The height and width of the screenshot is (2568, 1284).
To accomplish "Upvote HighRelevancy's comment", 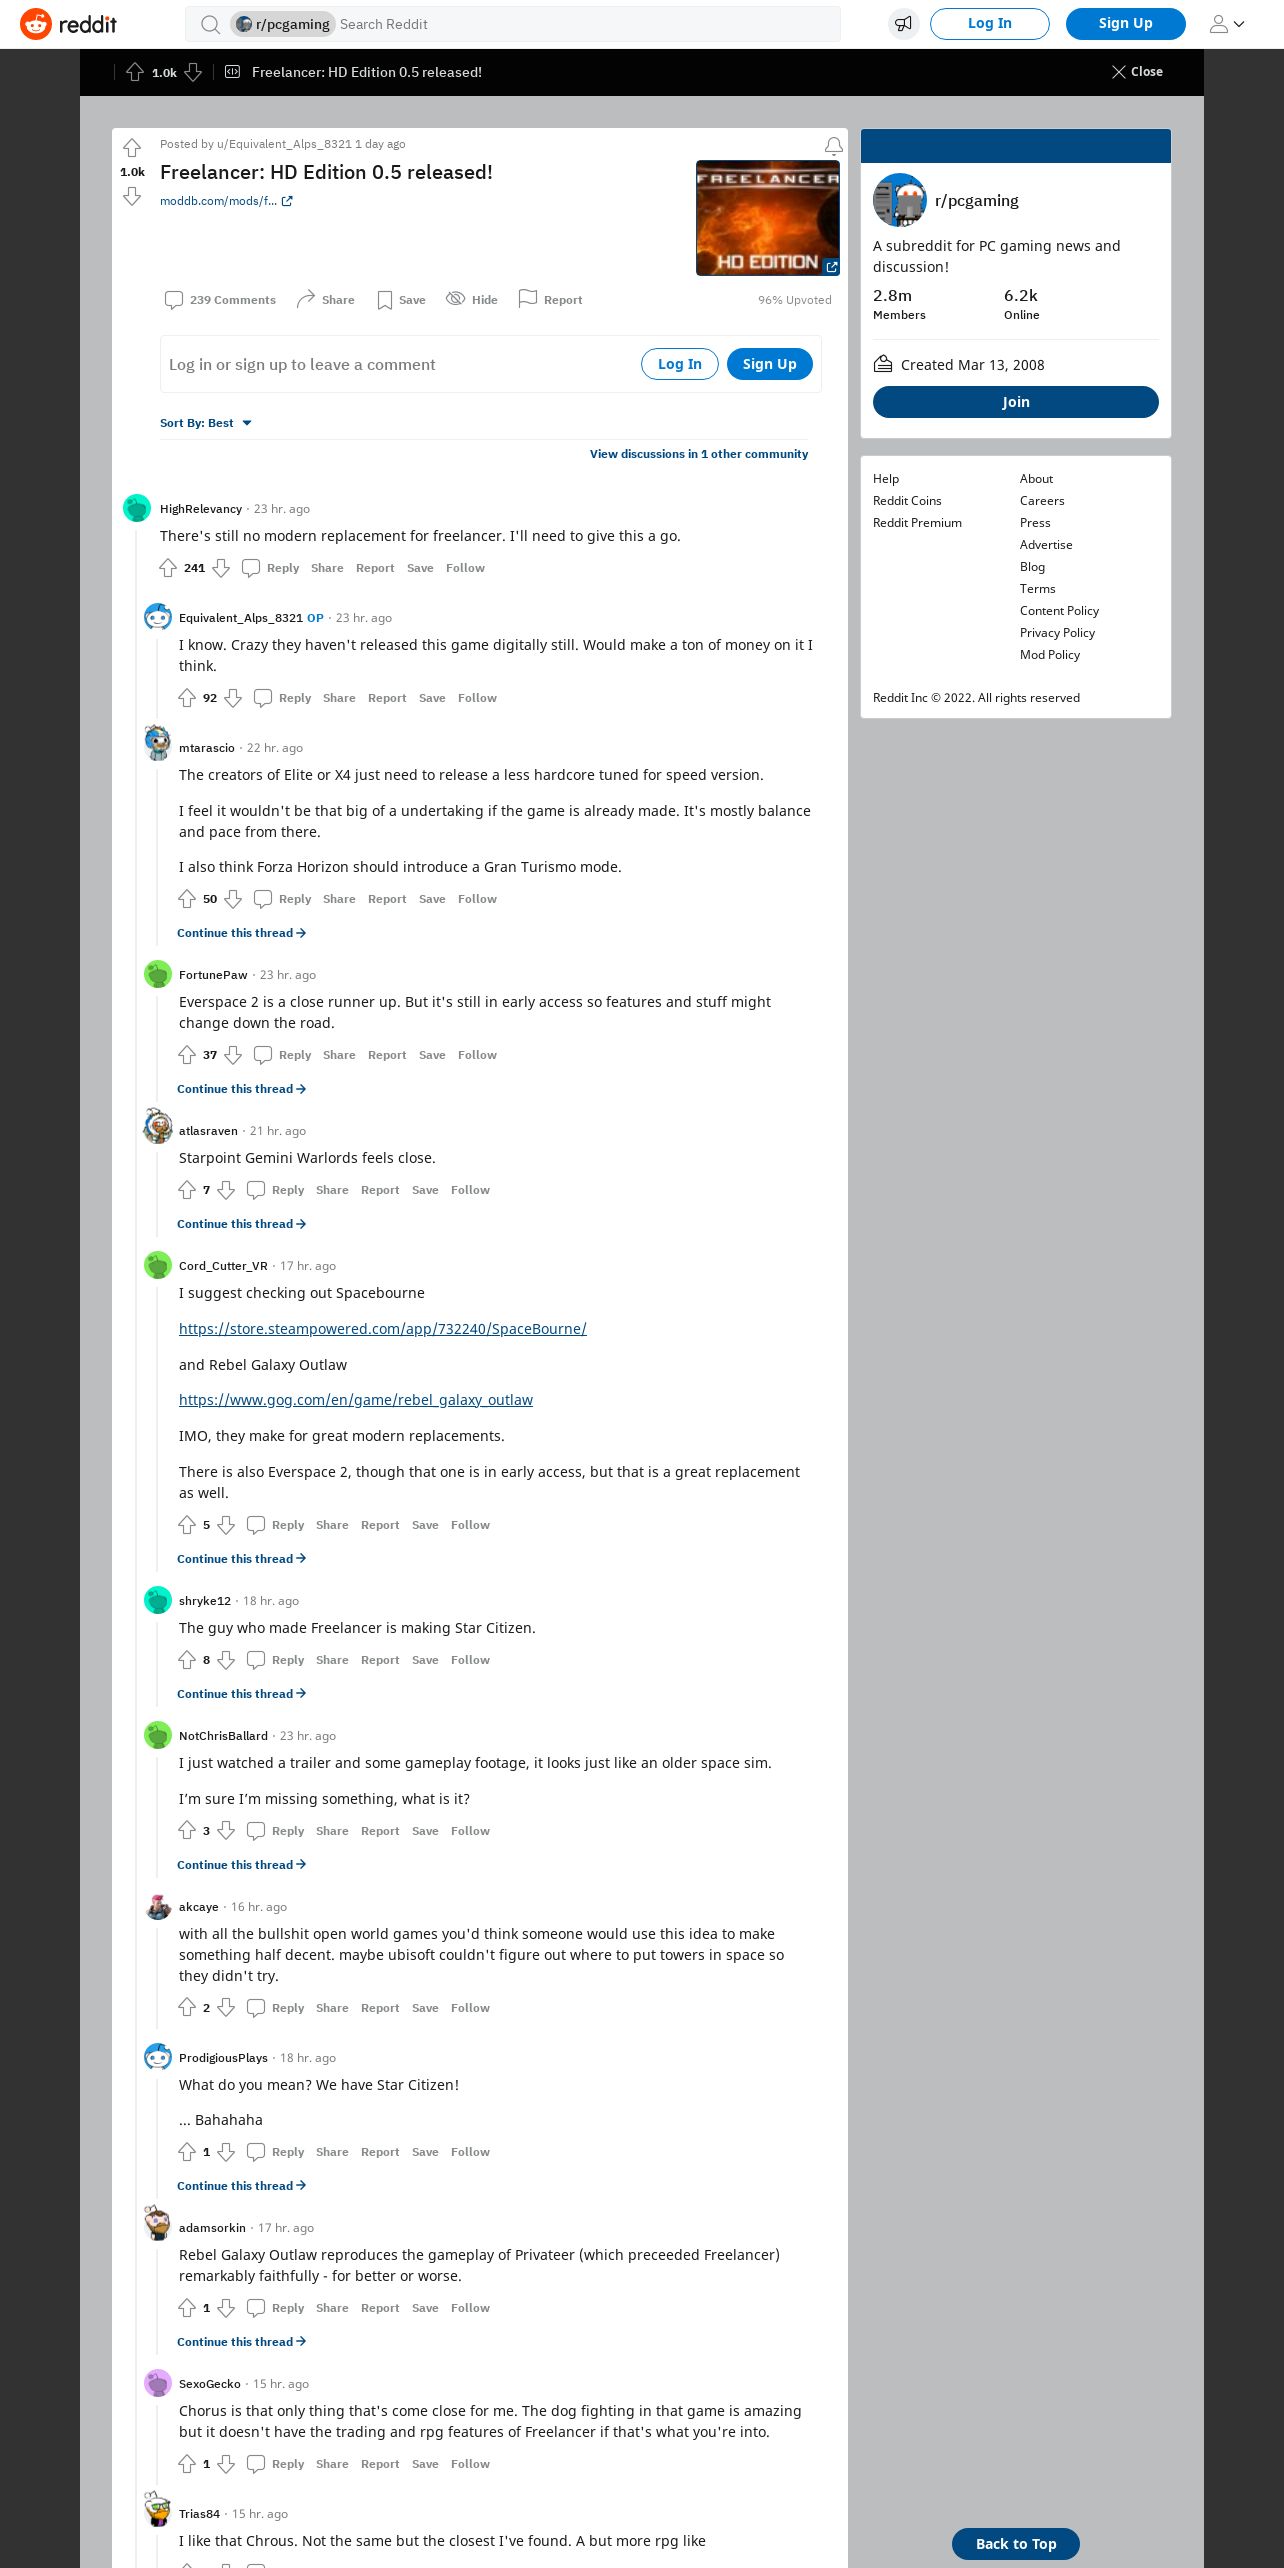I will (x=168, y=568).
